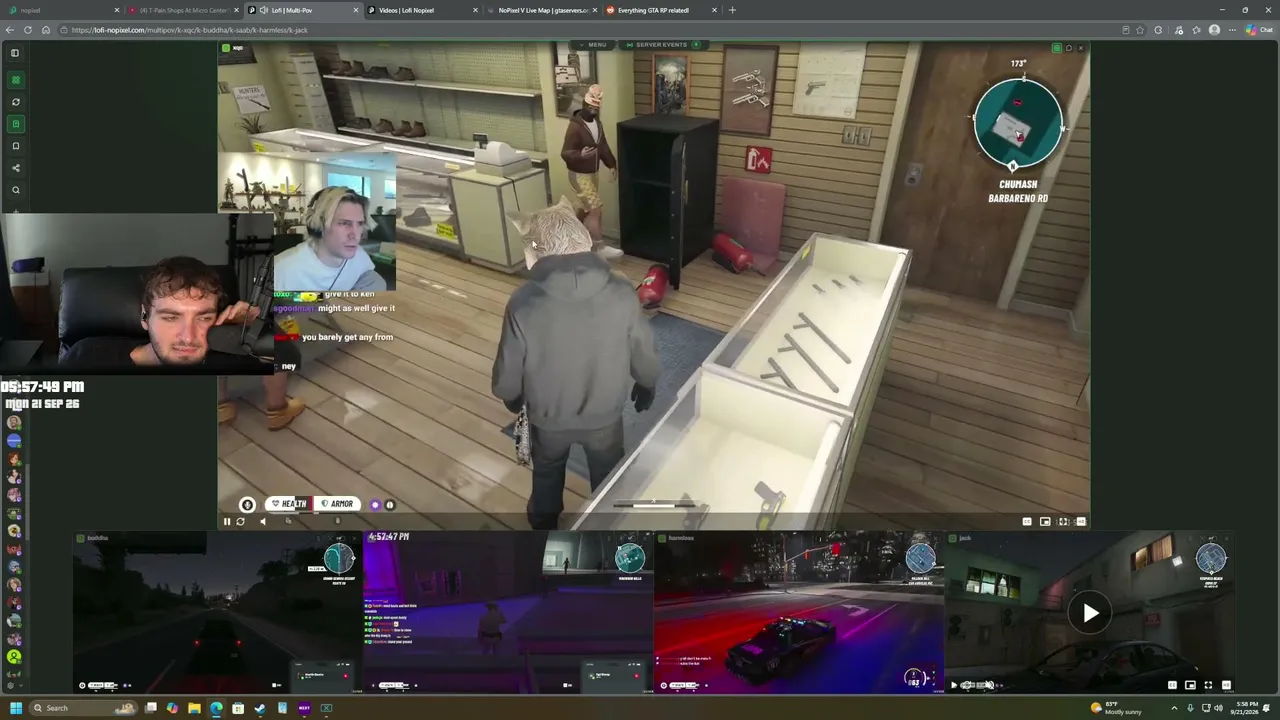Image resolution: width=1280 pixels, height=720 pixels.
Task: Fullscreen the Jack stream thumbnail
Action: tap(1208, 685)
